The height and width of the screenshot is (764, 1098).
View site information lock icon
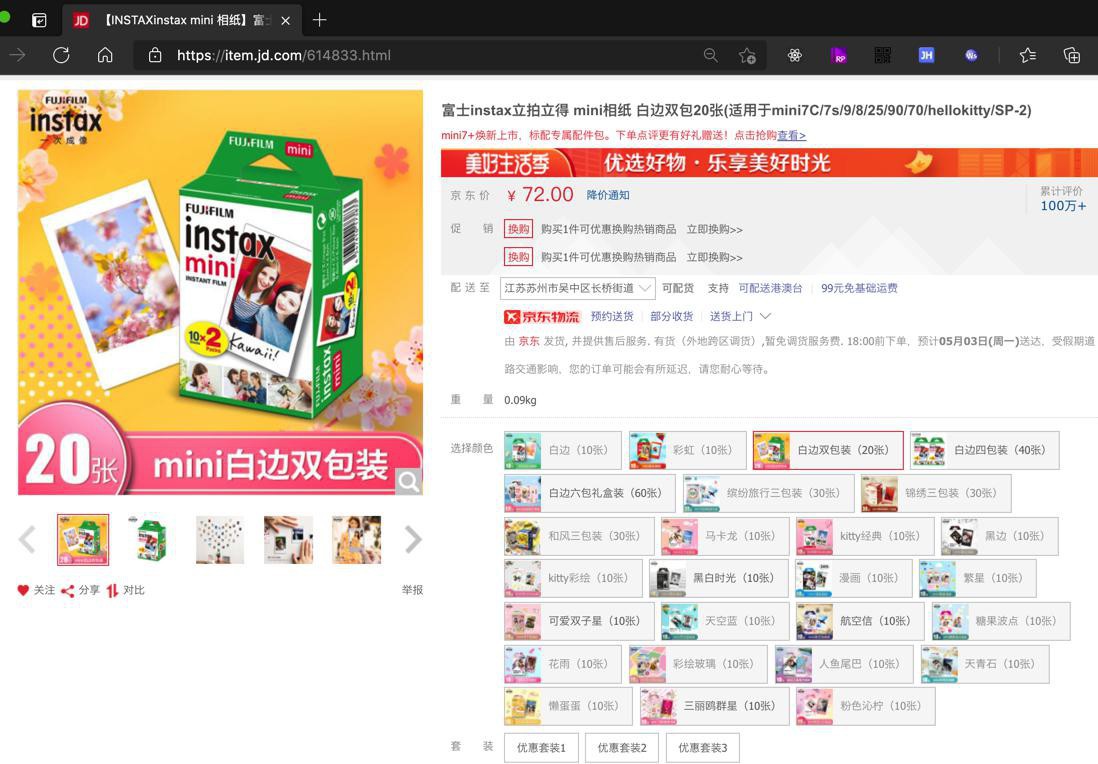click(x=155, y=55)
